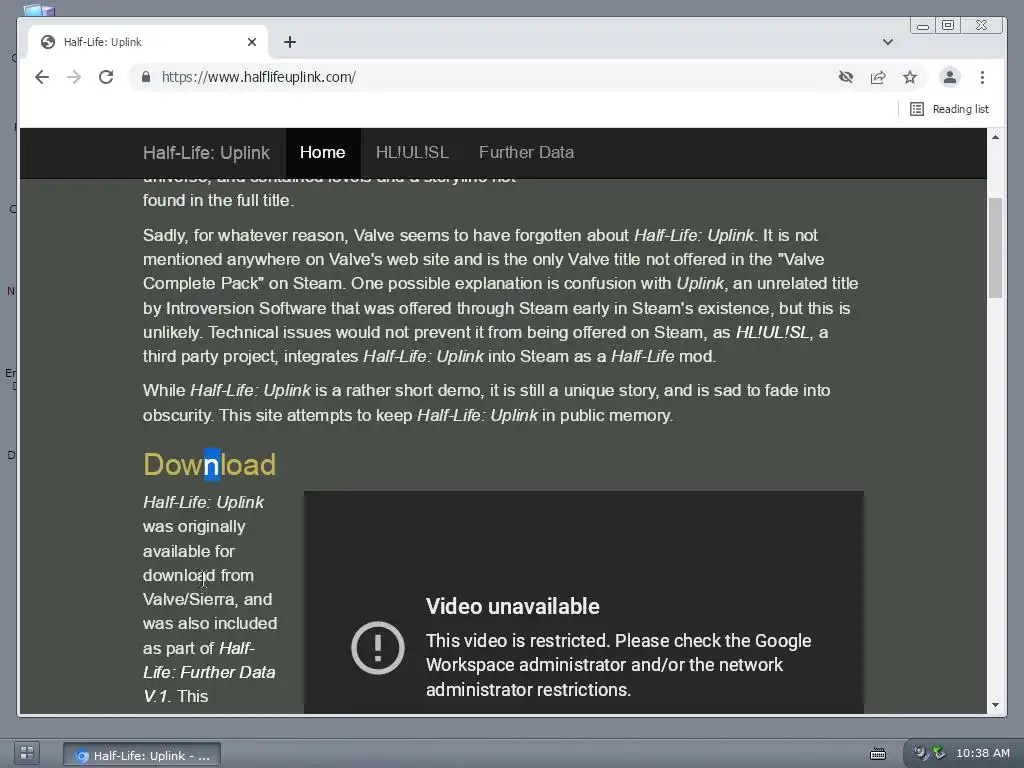Screen dimensions: 1024x768
Task: Click the 'While Half-Life: Uplink is' paragraph
Action: point(487,402)
